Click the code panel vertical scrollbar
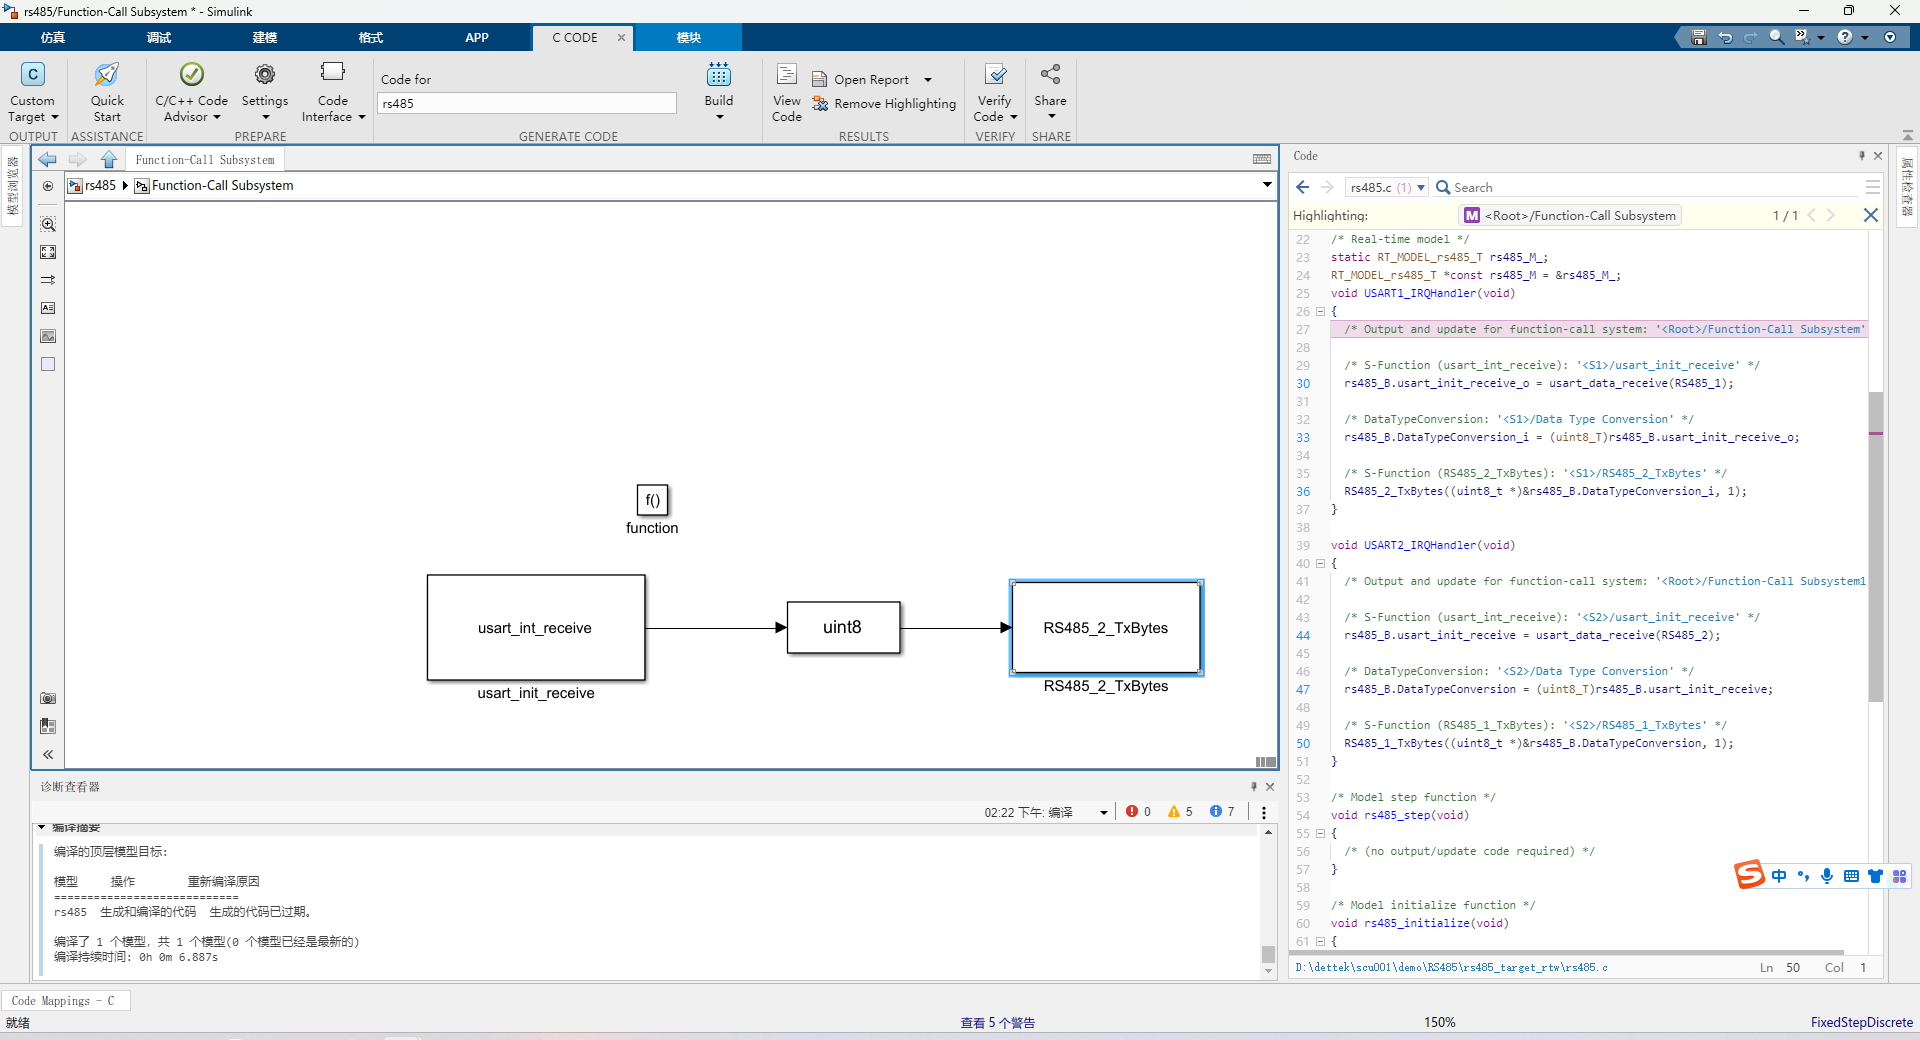Screen dimensions: 1920x1040 (1875, 545)
